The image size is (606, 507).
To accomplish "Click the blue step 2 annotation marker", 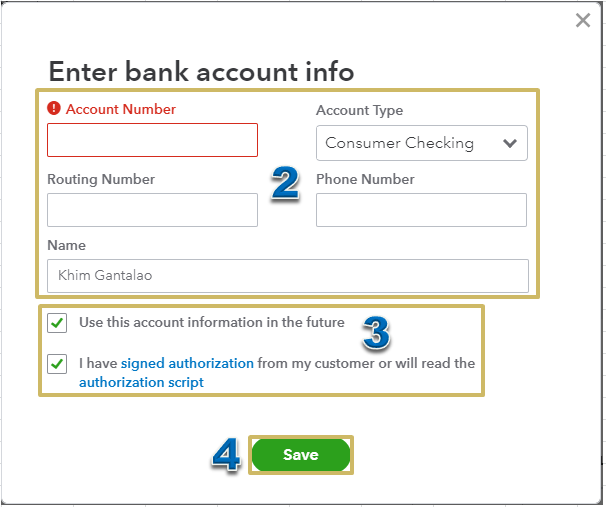I will [286, 183].
